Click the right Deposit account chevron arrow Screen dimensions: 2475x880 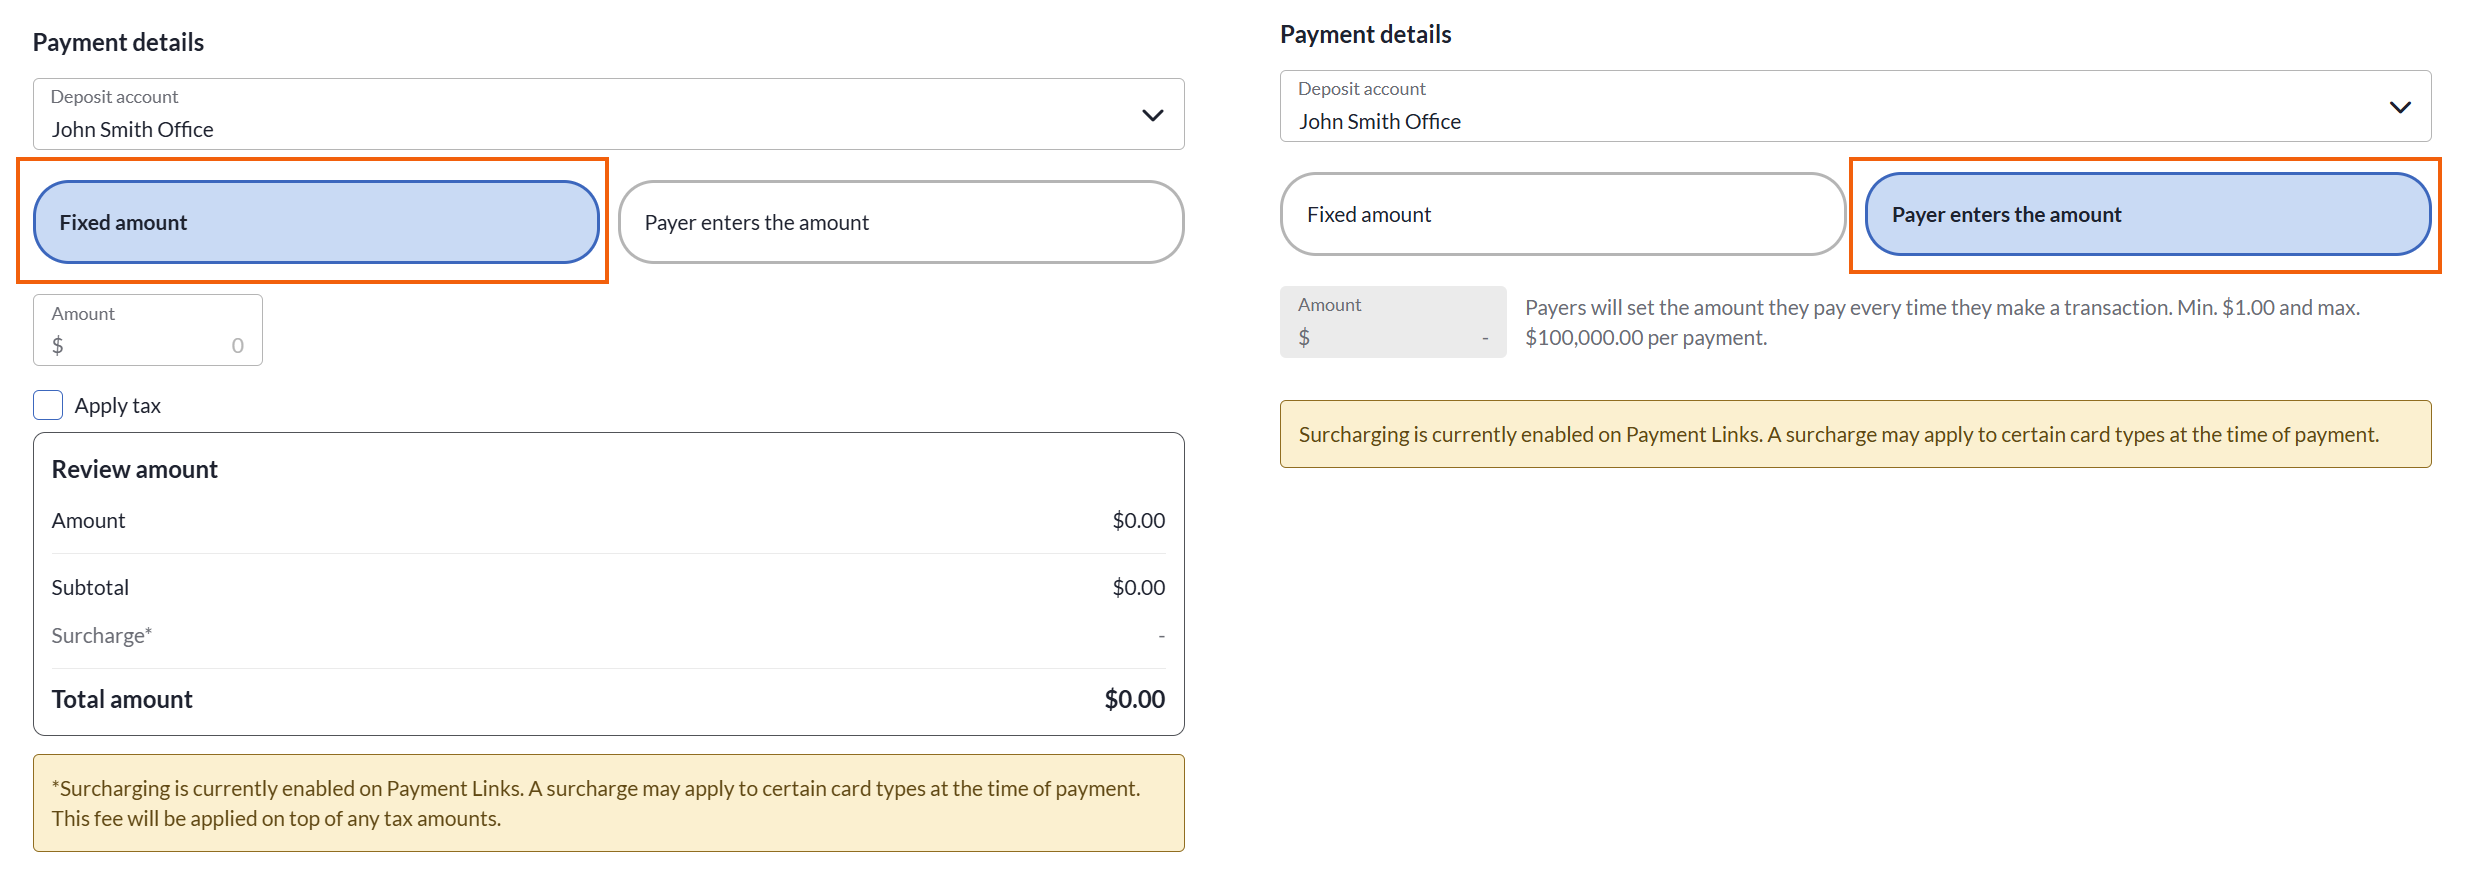click(x=2399, y=107)
